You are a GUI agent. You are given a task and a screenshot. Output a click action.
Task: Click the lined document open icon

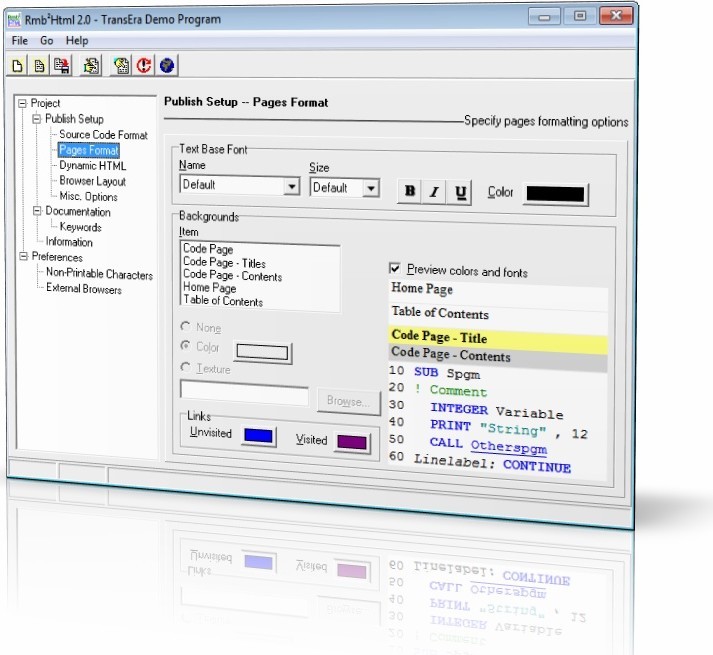[x=40, y=66]
